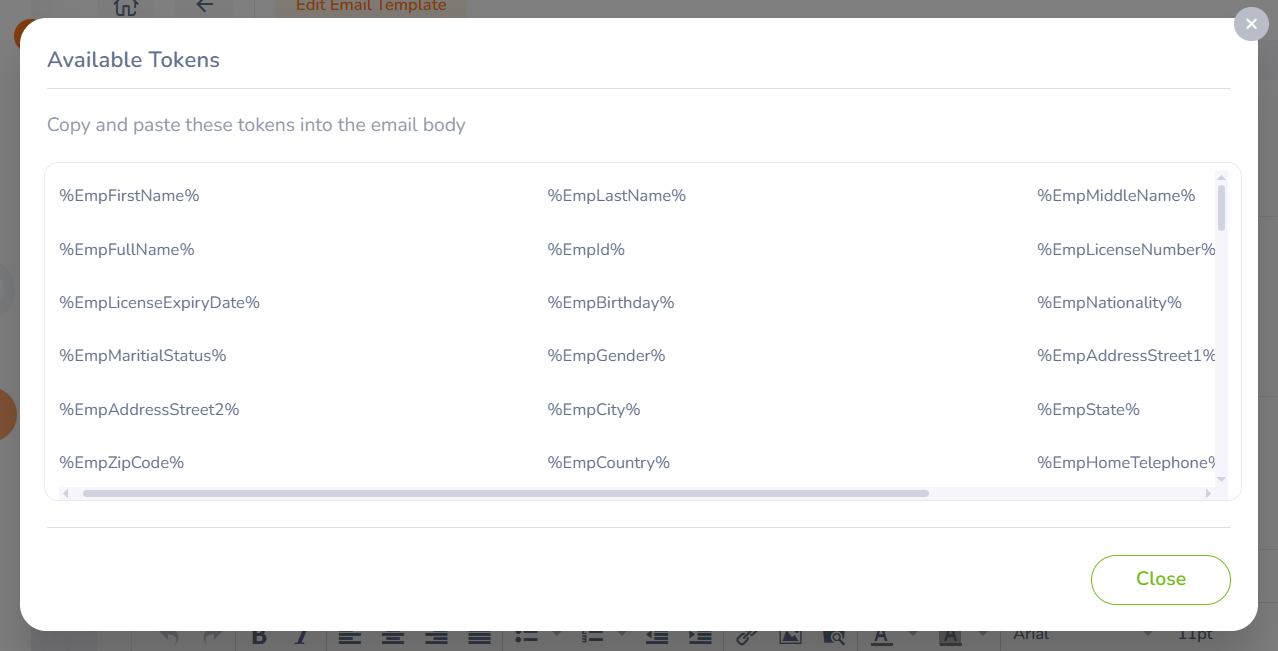Open the Arial font family dropdown

click(1080, 635)
